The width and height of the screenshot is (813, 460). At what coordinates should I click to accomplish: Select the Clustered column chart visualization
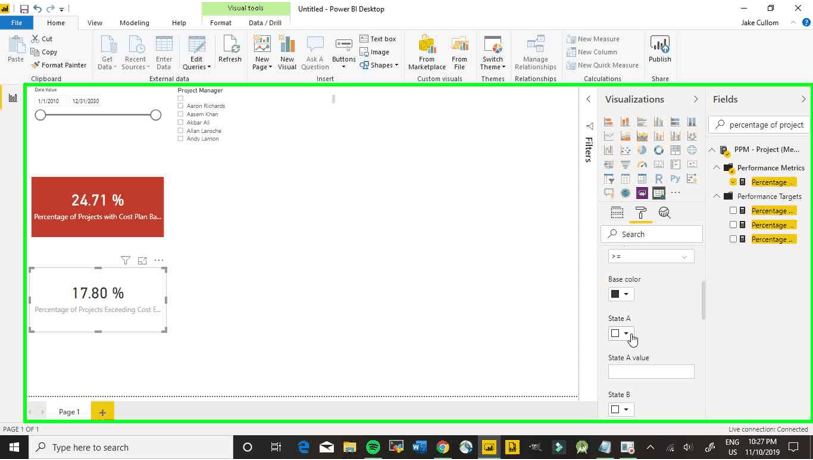[658, 122]
